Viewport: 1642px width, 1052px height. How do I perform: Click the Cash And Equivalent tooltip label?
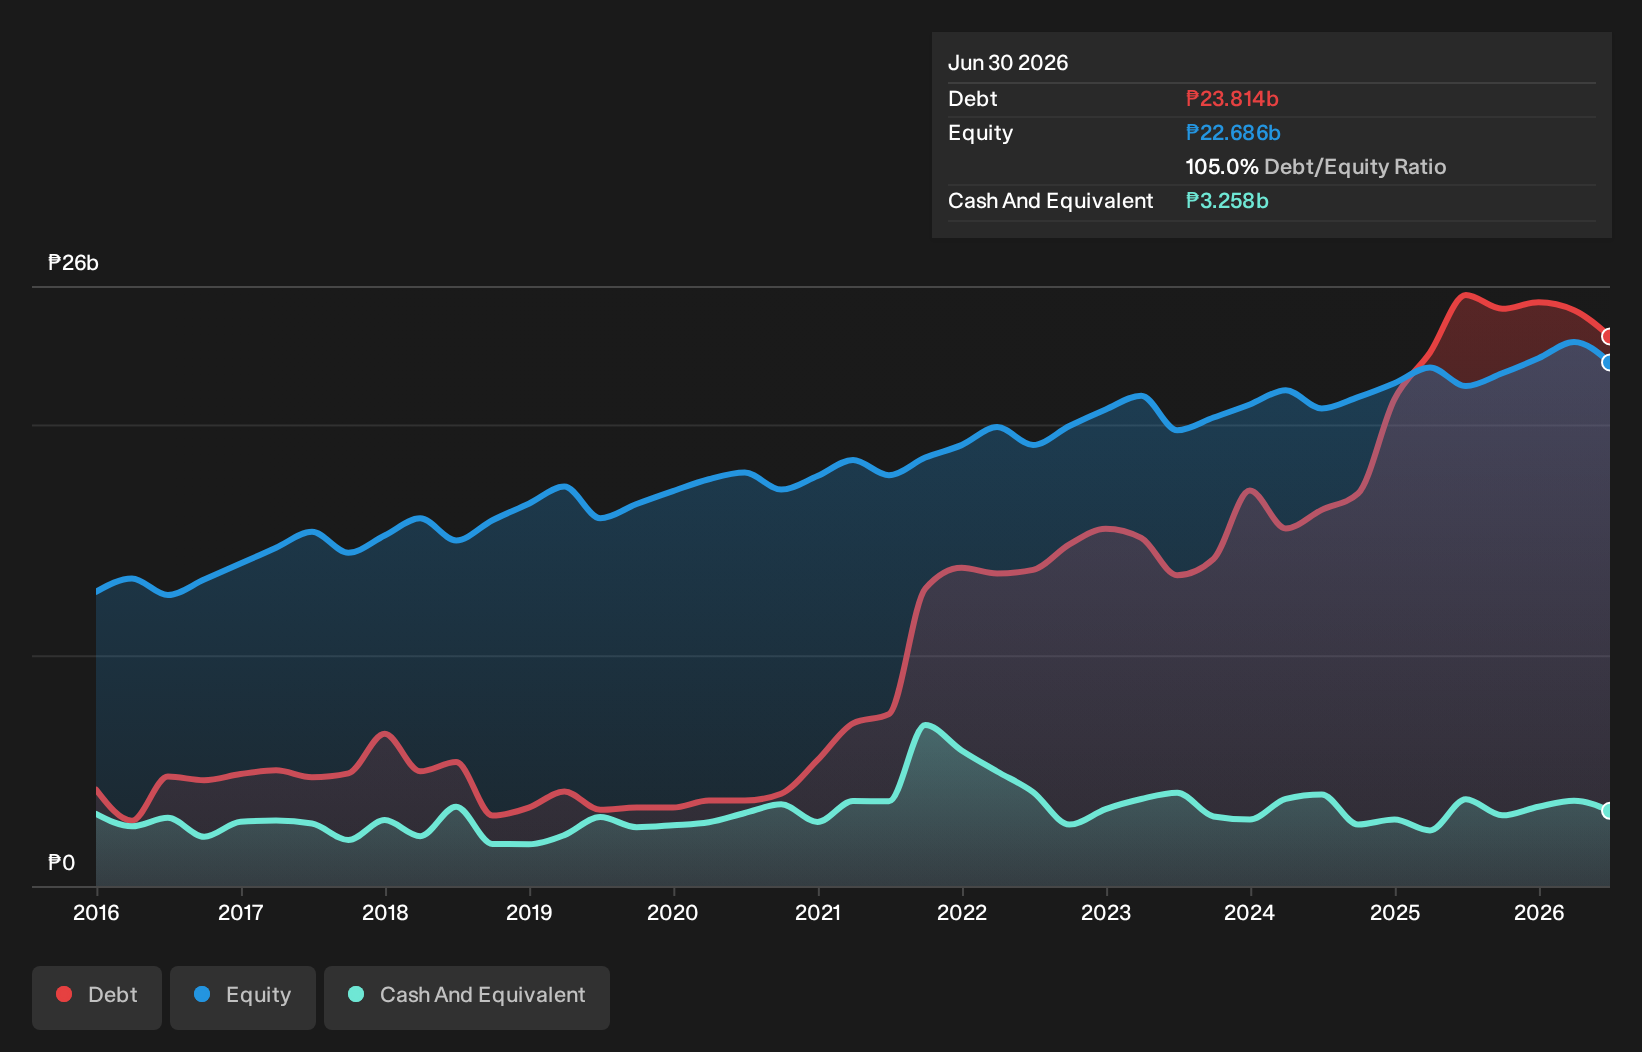tap(1051, 201)
